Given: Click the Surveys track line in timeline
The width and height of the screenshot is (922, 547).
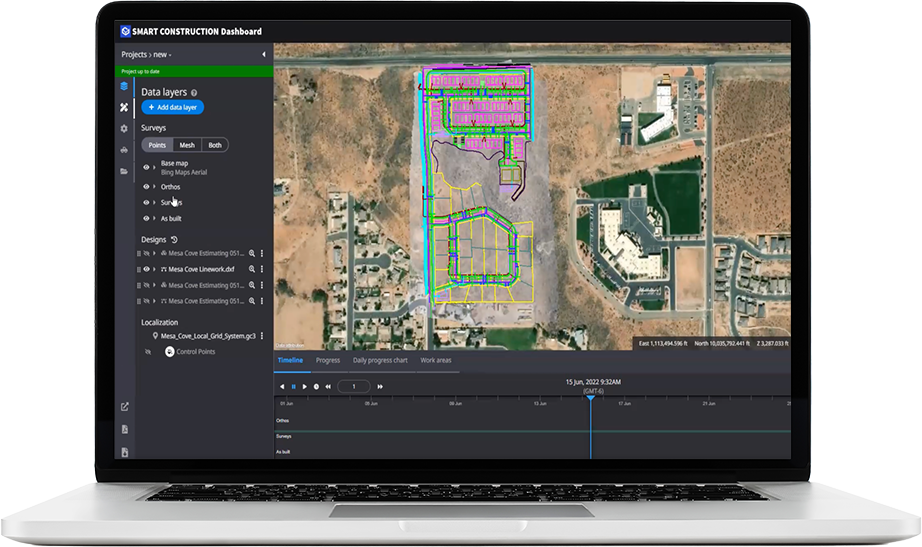Looking at the screenshot, I should (x=532, y=432).
